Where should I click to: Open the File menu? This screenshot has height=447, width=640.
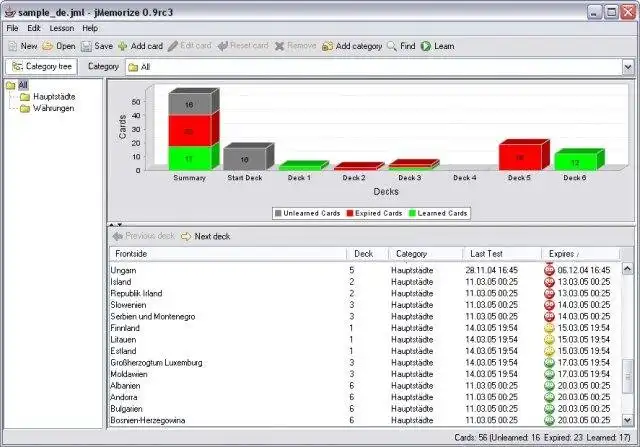pyautogui.click(x=12, y=28)
